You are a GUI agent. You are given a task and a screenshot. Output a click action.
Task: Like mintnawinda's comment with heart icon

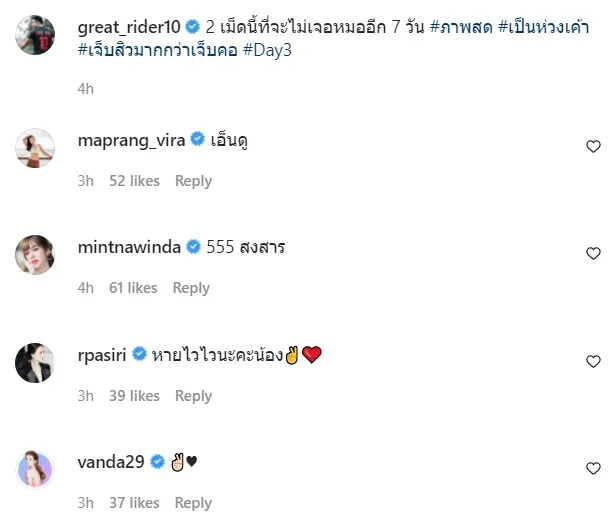[593, 254]
